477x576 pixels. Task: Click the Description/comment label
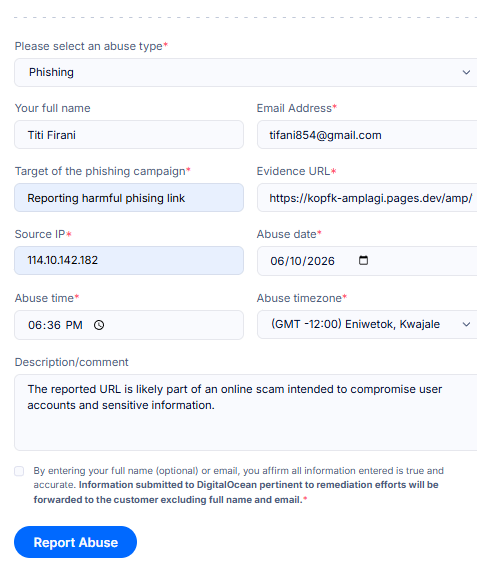coord(72,362)
